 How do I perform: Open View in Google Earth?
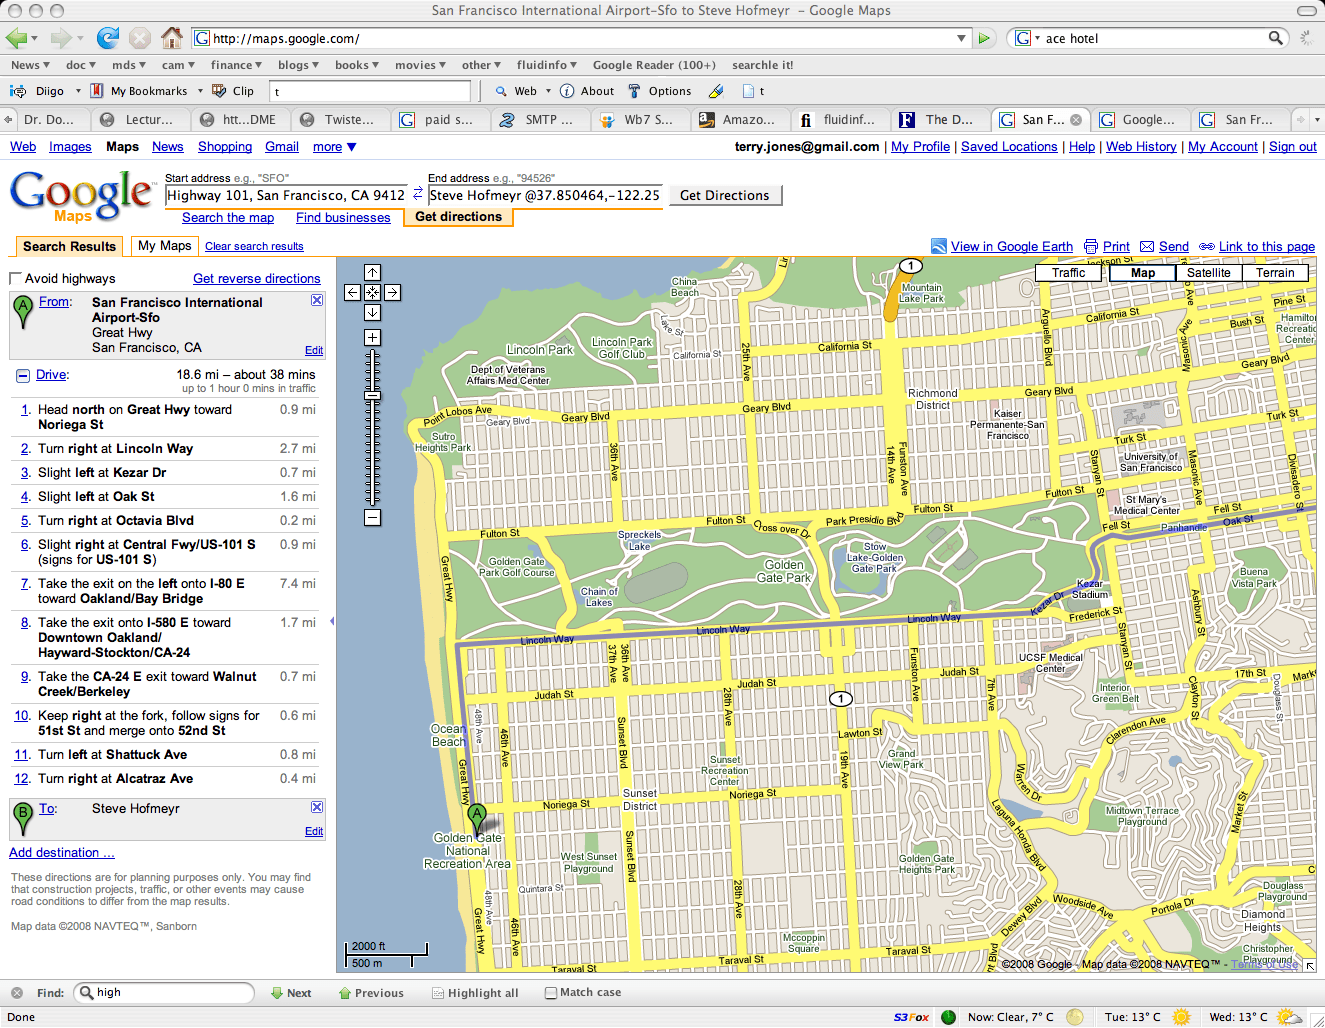coord(1010,246)
